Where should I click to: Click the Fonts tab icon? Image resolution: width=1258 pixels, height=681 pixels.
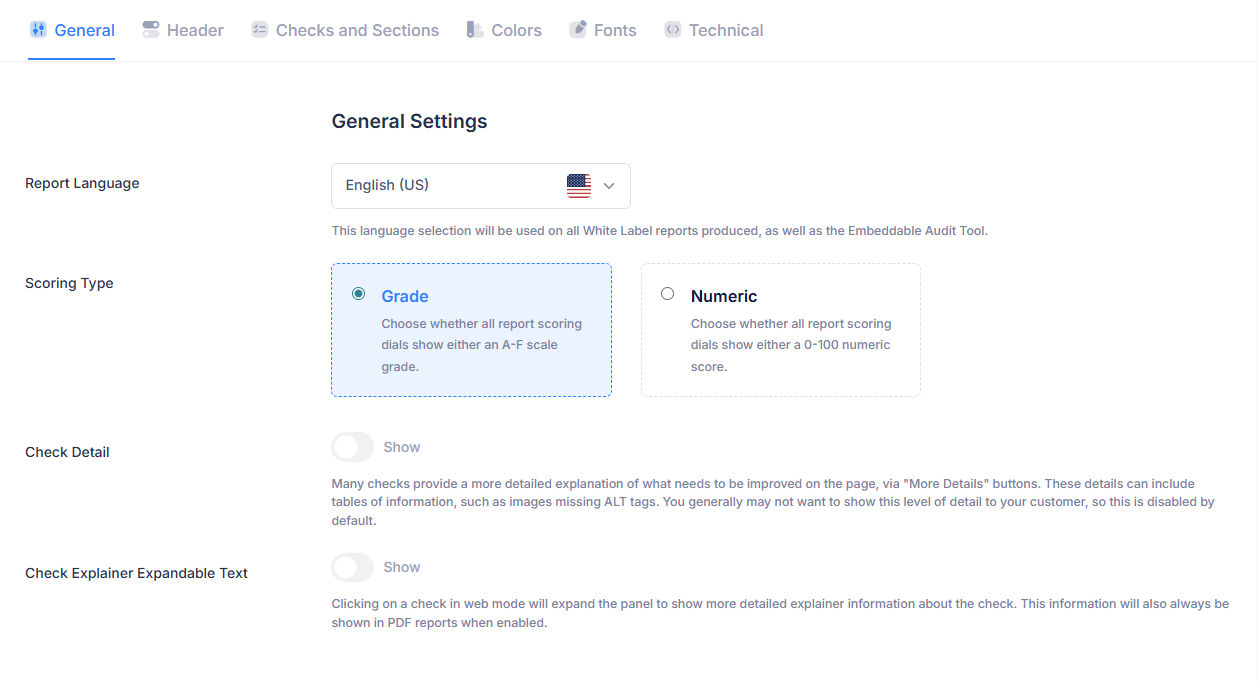(x=578, y=30)
